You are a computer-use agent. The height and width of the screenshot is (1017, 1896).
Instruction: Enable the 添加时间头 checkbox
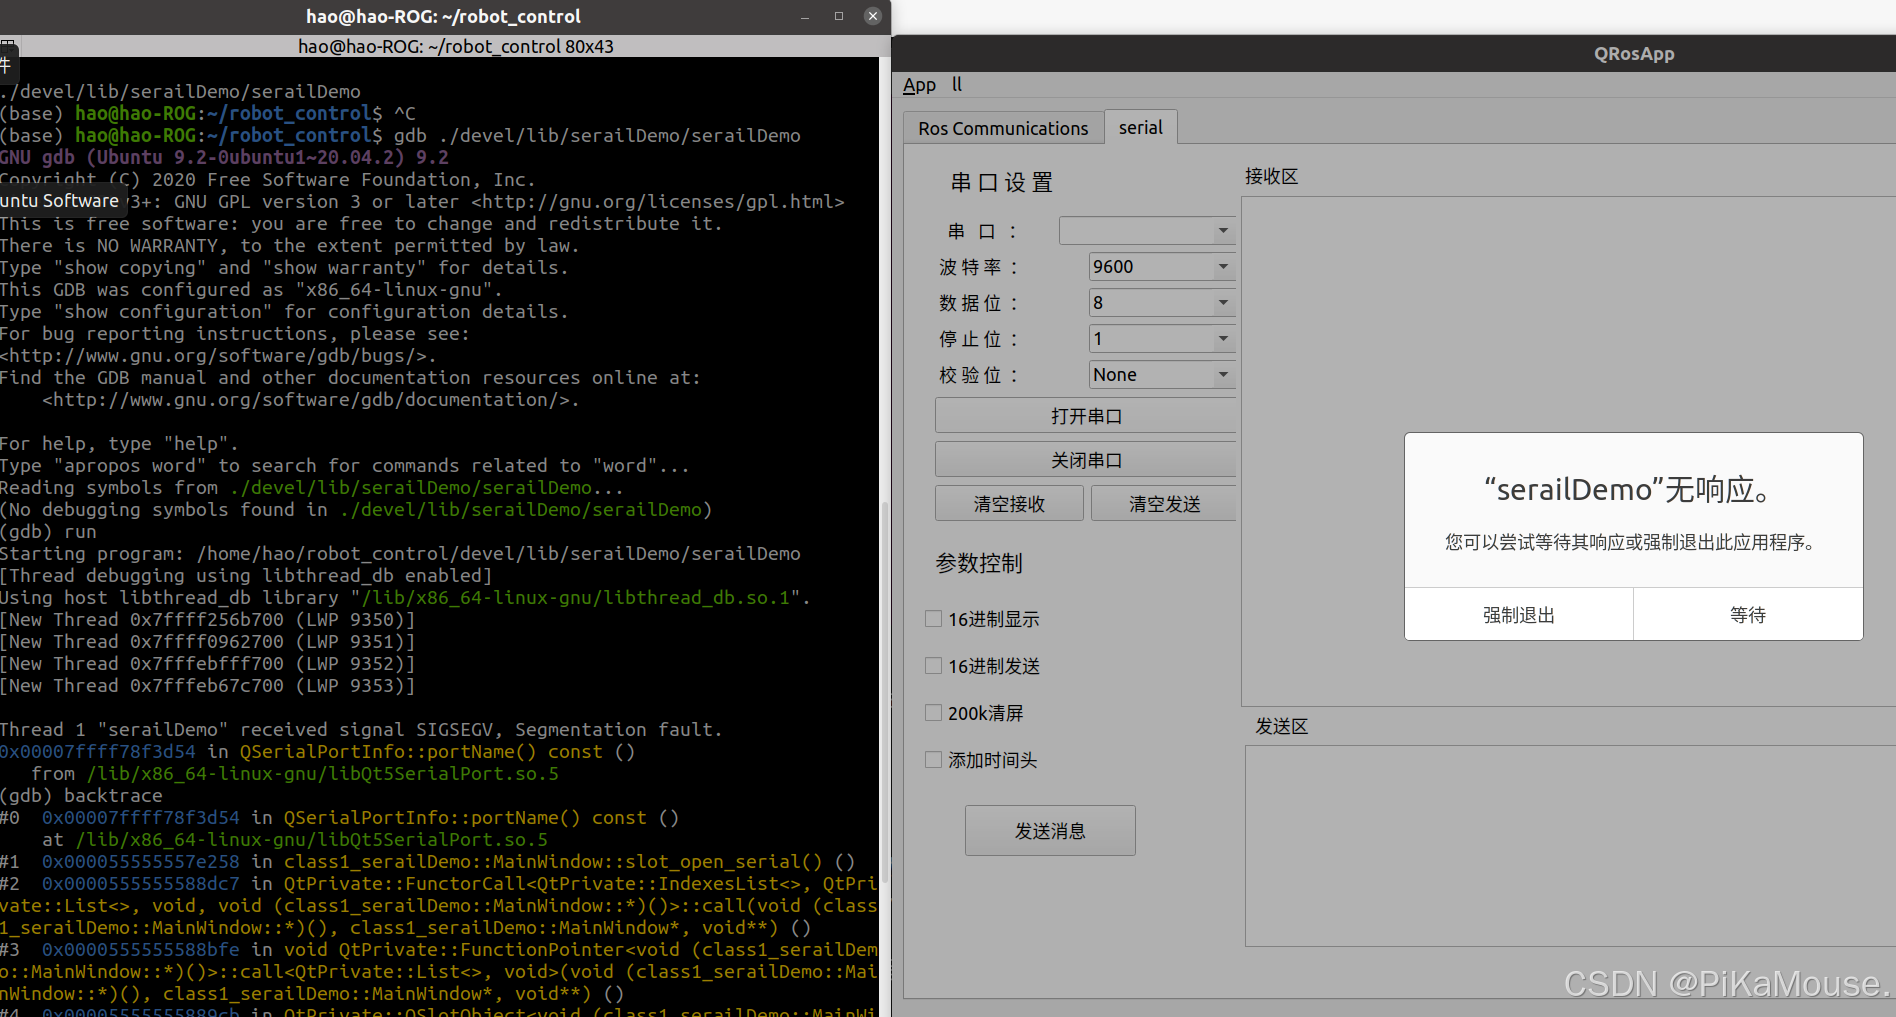(x=933, y=760)
